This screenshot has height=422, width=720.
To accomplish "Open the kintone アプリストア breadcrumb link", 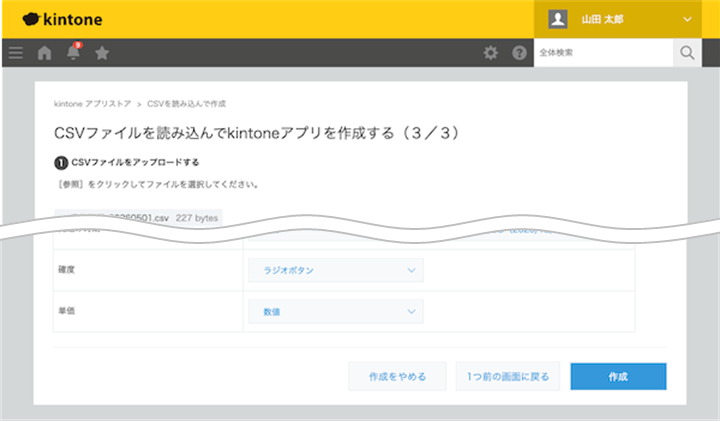I will [92, 104].
